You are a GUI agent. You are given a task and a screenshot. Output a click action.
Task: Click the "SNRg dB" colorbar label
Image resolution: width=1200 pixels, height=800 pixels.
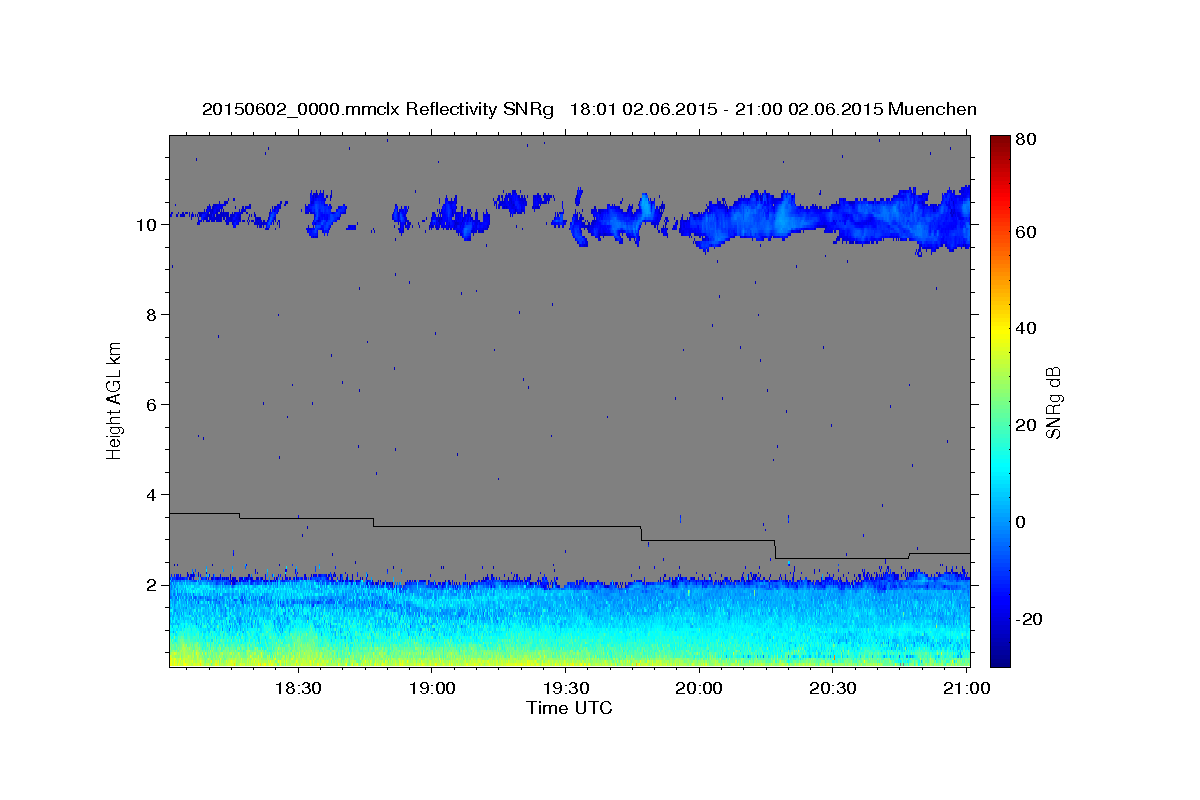click(x=1053, y=402)
